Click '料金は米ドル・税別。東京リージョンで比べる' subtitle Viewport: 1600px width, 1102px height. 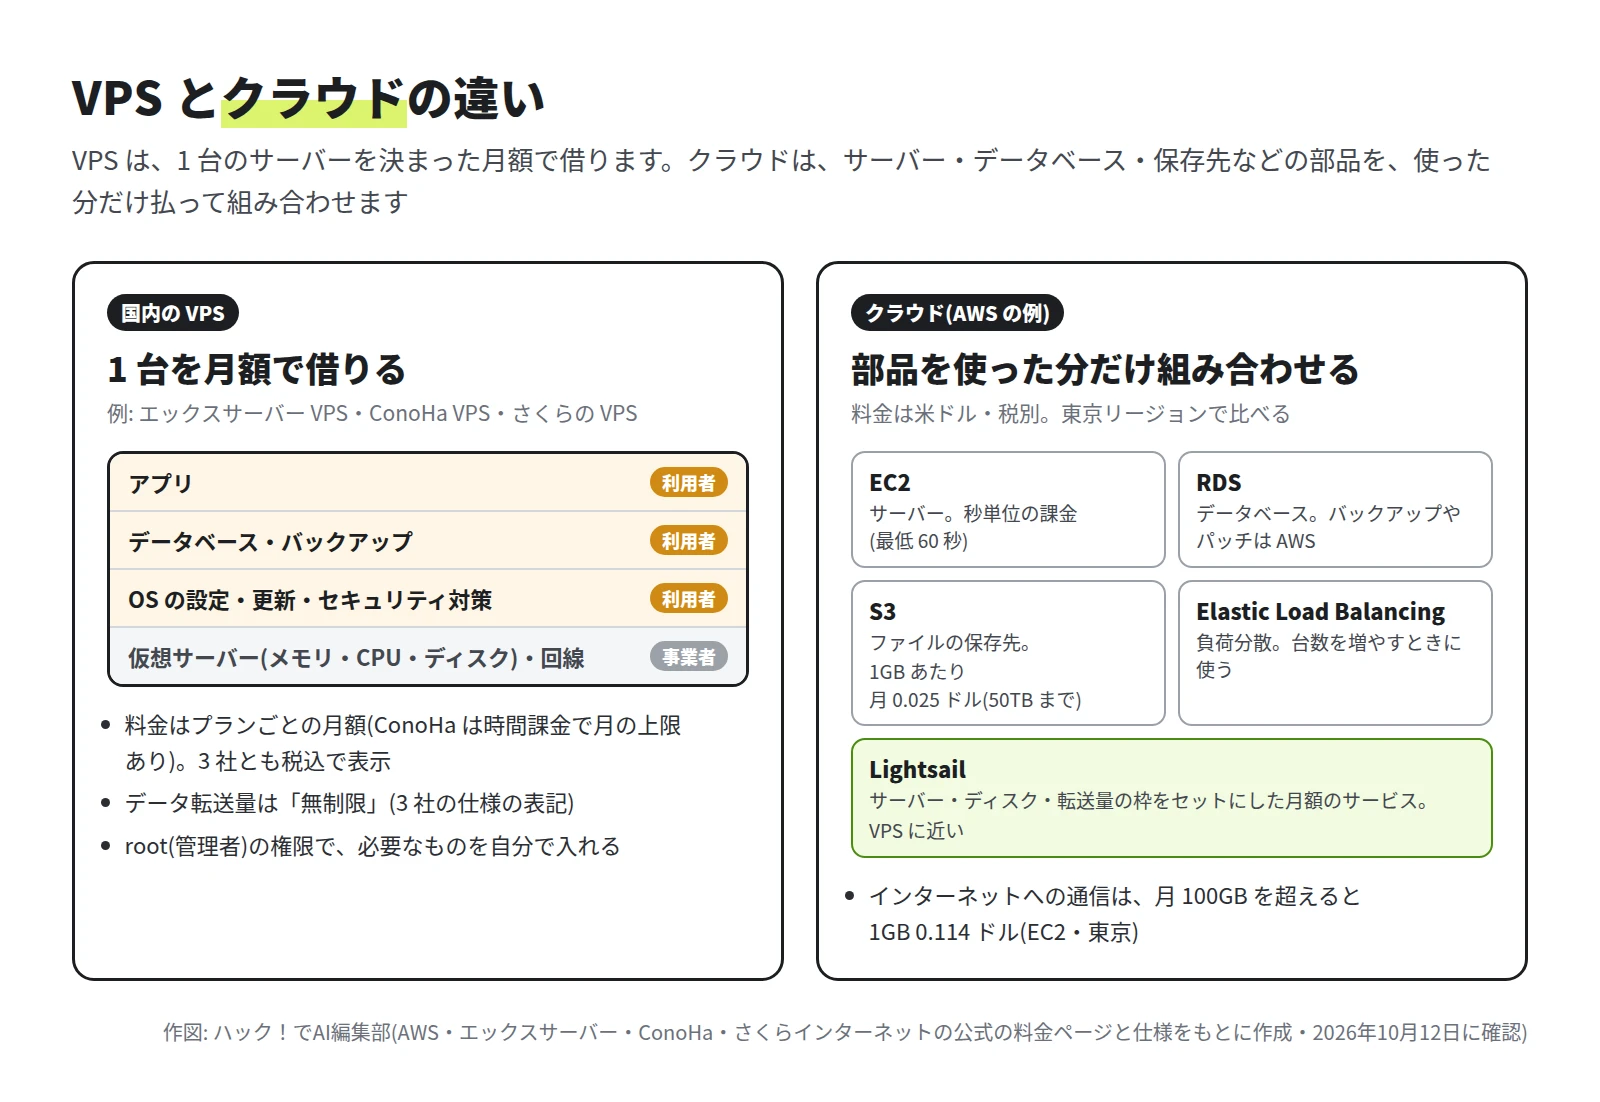point(1070,413)
